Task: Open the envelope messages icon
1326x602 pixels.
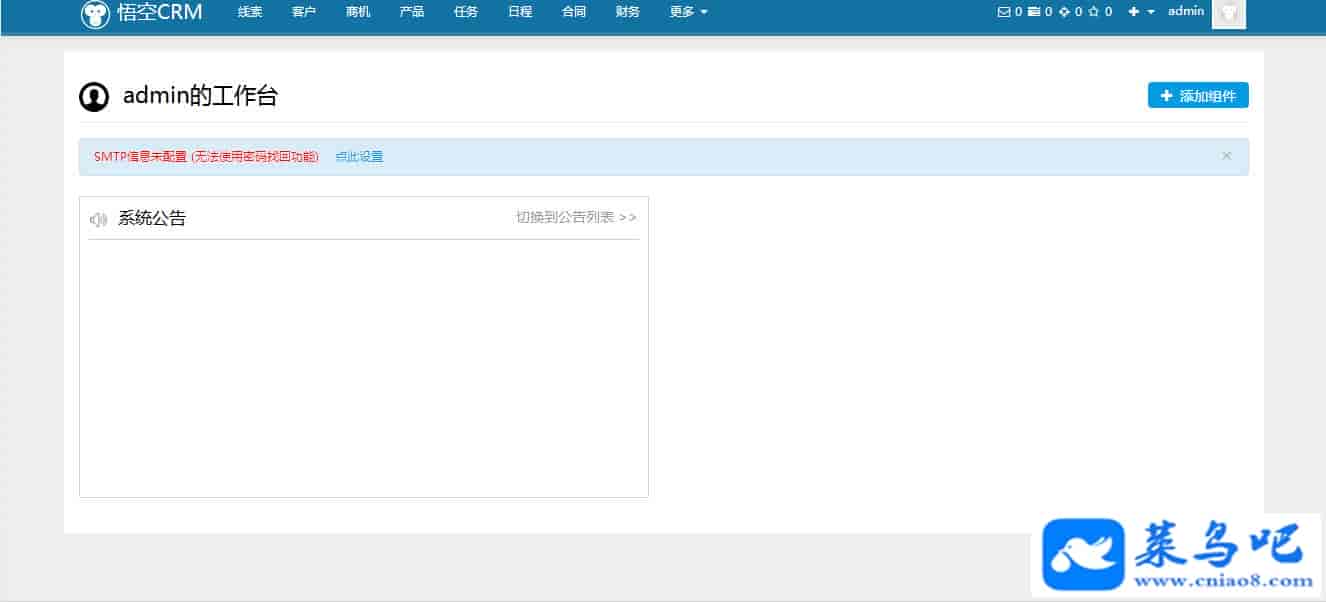Action: [x=1004, y=12]
